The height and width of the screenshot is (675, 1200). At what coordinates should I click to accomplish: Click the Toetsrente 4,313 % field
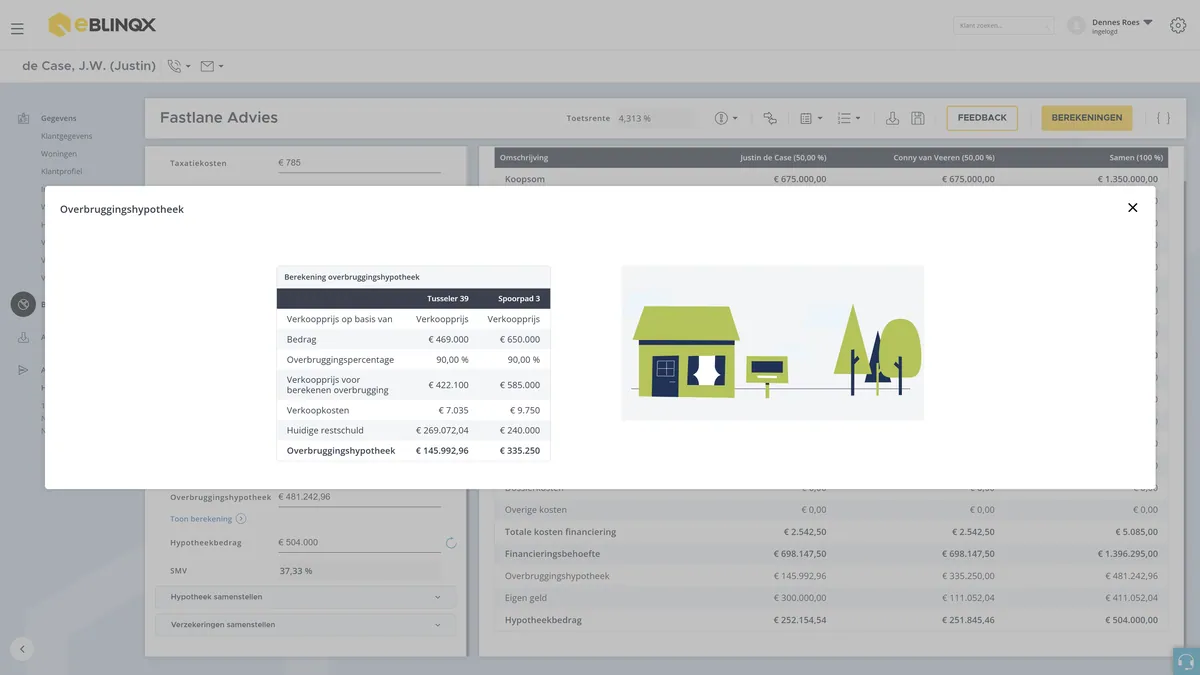[x=655, y=118]
